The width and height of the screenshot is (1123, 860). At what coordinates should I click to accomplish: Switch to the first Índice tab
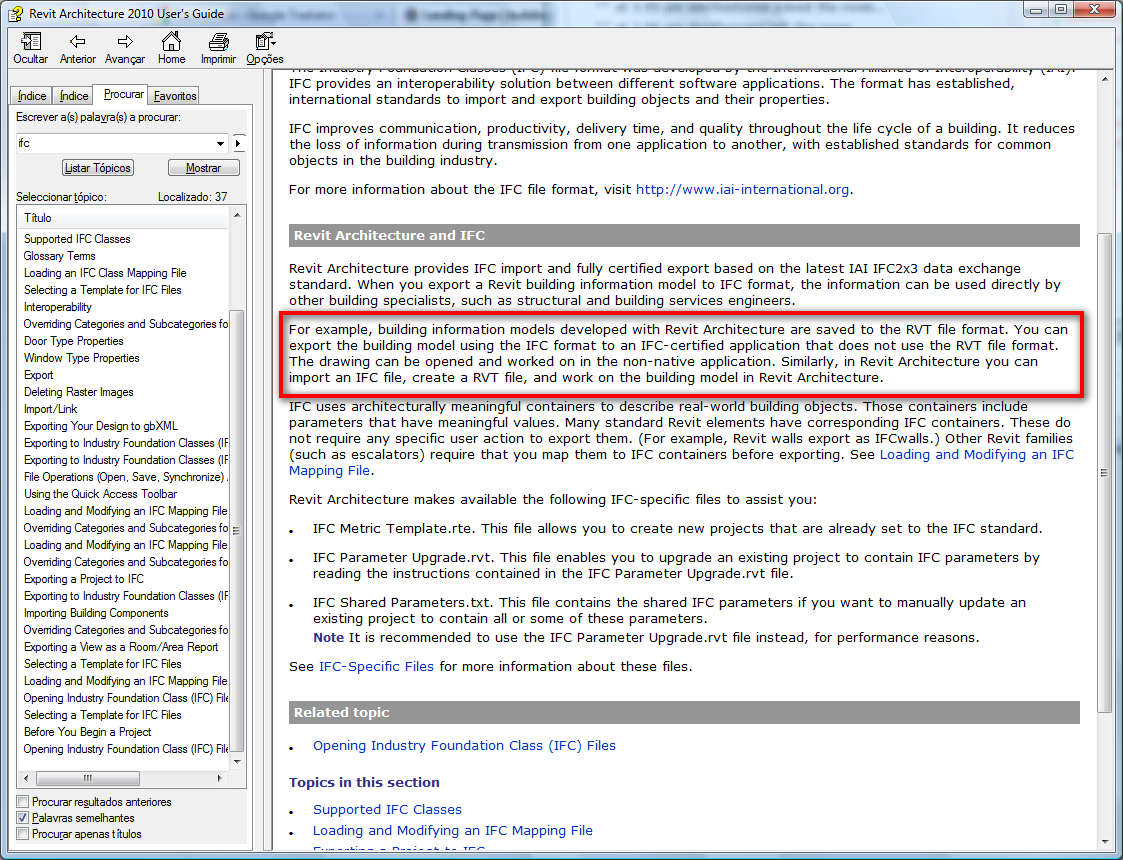[x=32, y=95]
